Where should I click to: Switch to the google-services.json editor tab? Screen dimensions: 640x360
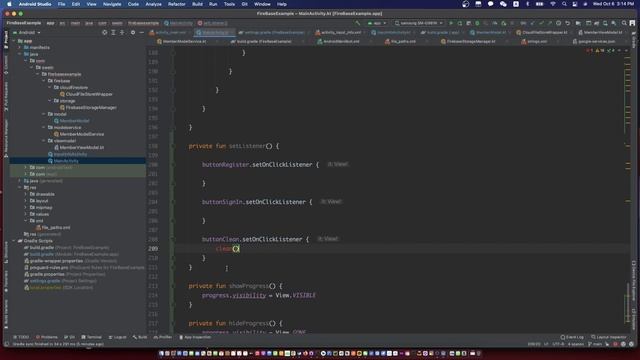pos(596,41)
